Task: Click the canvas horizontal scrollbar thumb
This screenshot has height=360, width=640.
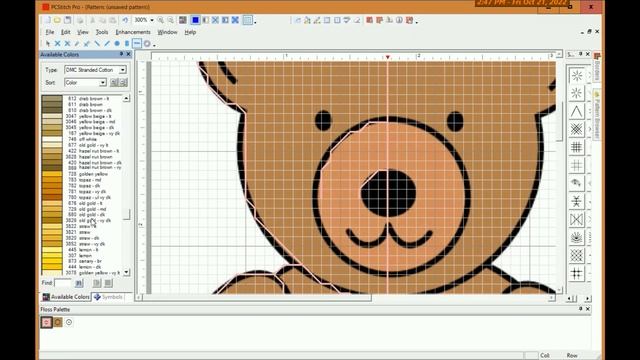Action: point(257,298)
